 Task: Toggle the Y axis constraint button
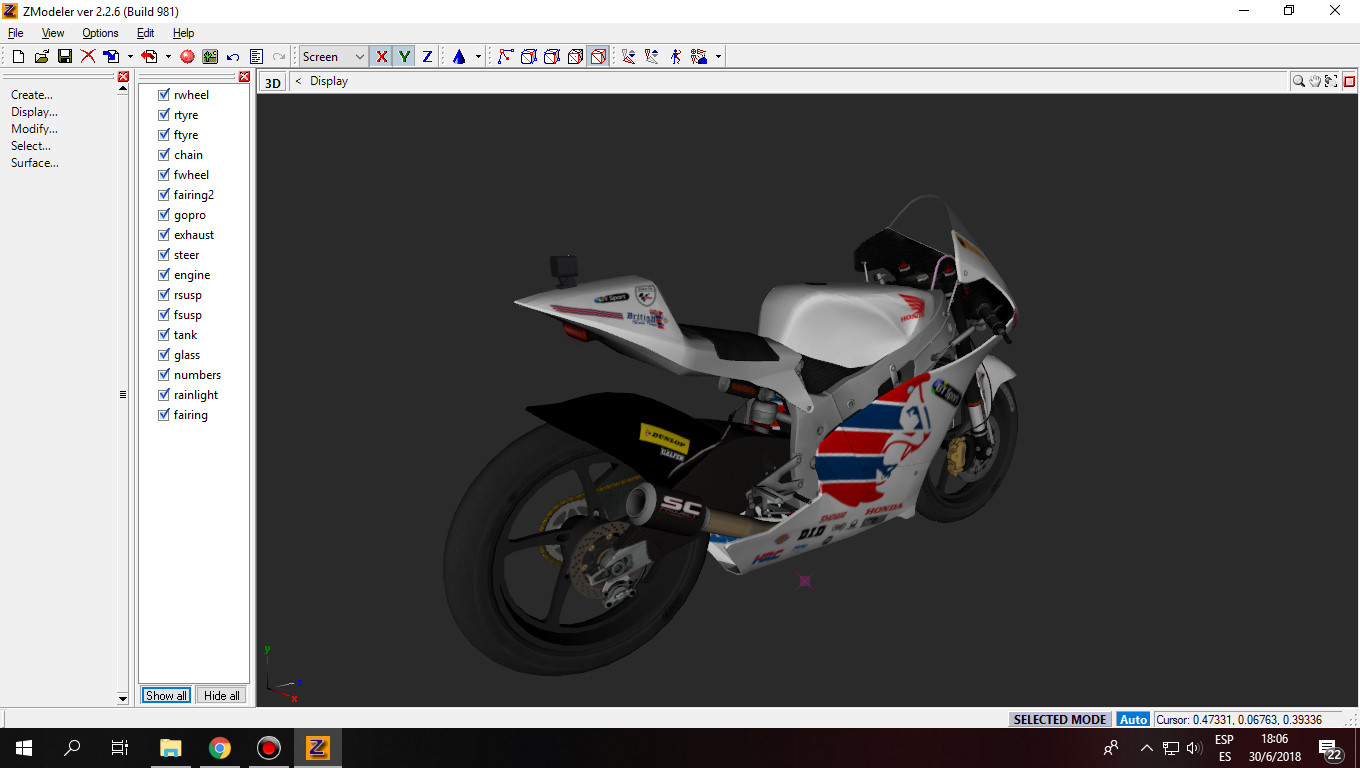pos(404,57)
